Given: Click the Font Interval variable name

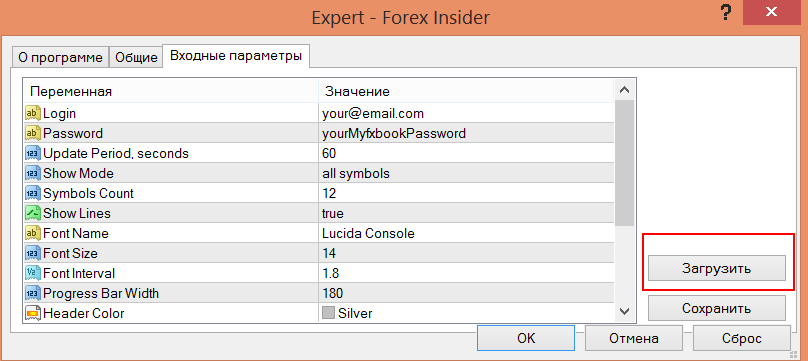Looking at the screenshot, I should 79,273.
